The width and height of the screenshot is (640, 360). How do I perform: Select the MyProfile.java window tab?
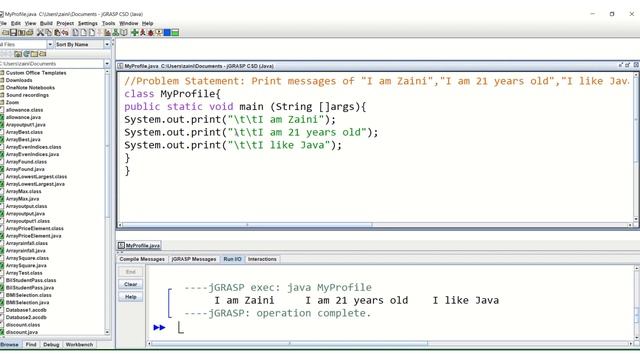point(139,245)
